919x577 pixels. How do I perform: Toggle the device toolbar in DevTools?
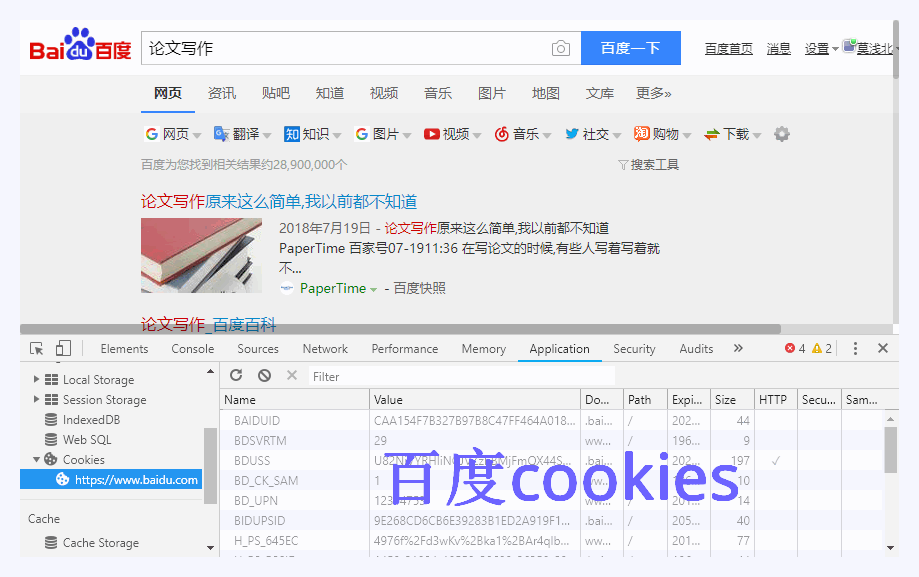click(62, 348)
